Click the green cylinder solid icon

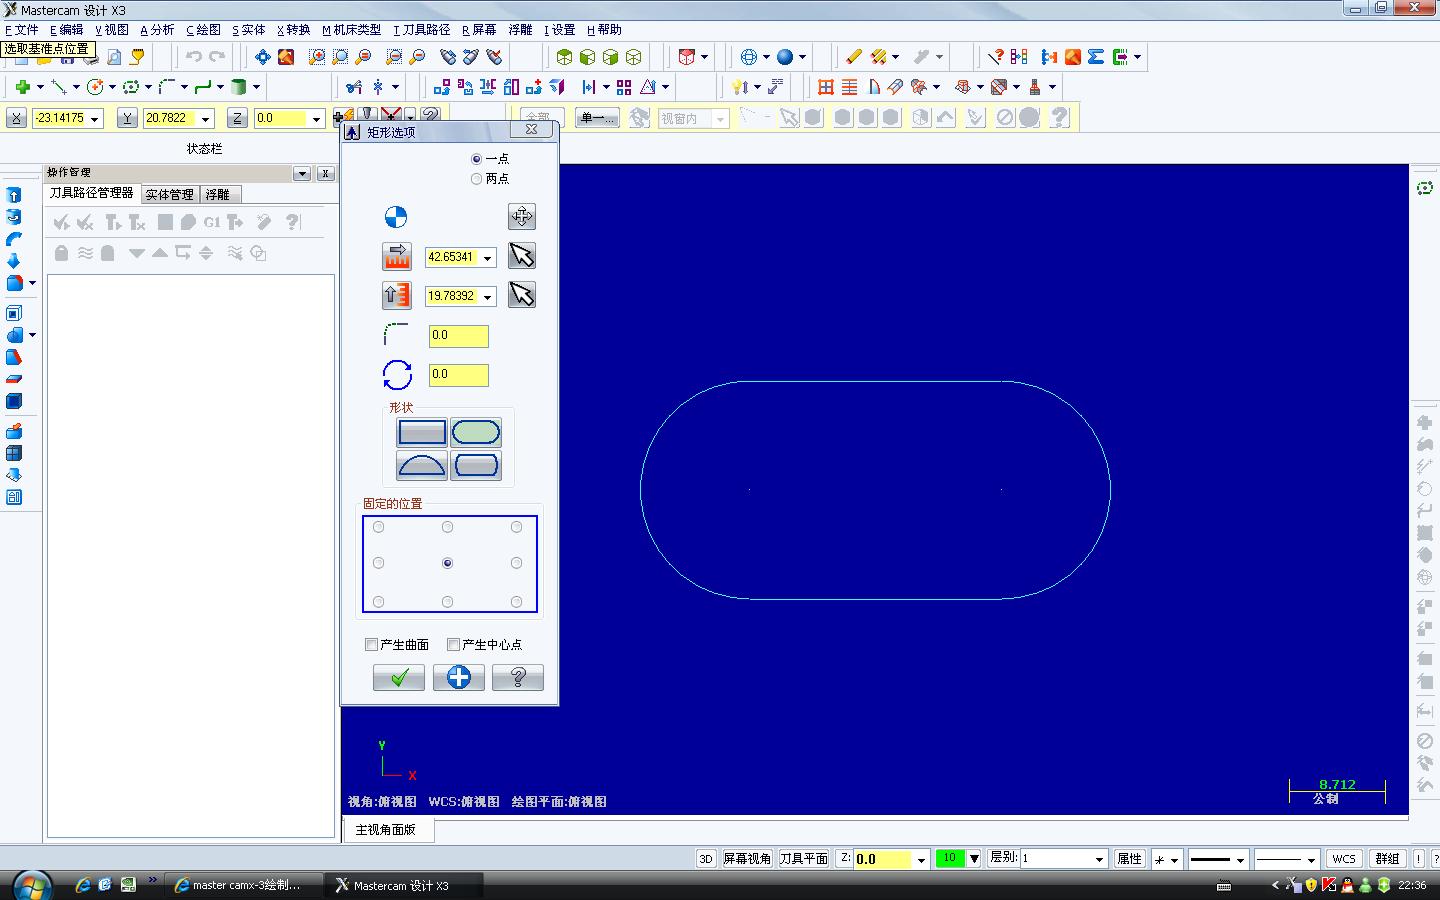point(239,87)
